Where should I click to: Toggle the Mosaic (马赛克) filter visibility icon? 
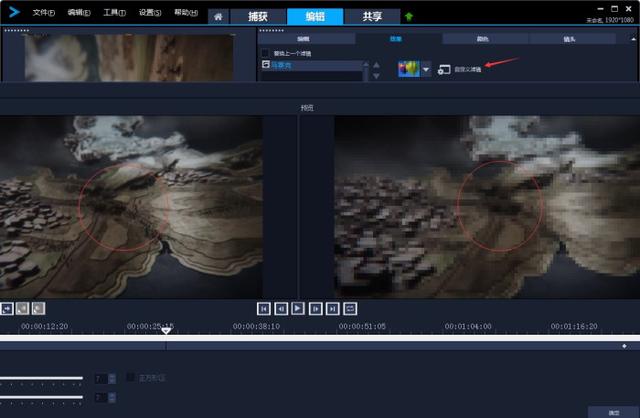pyautogui.click(x=266, y=64)
